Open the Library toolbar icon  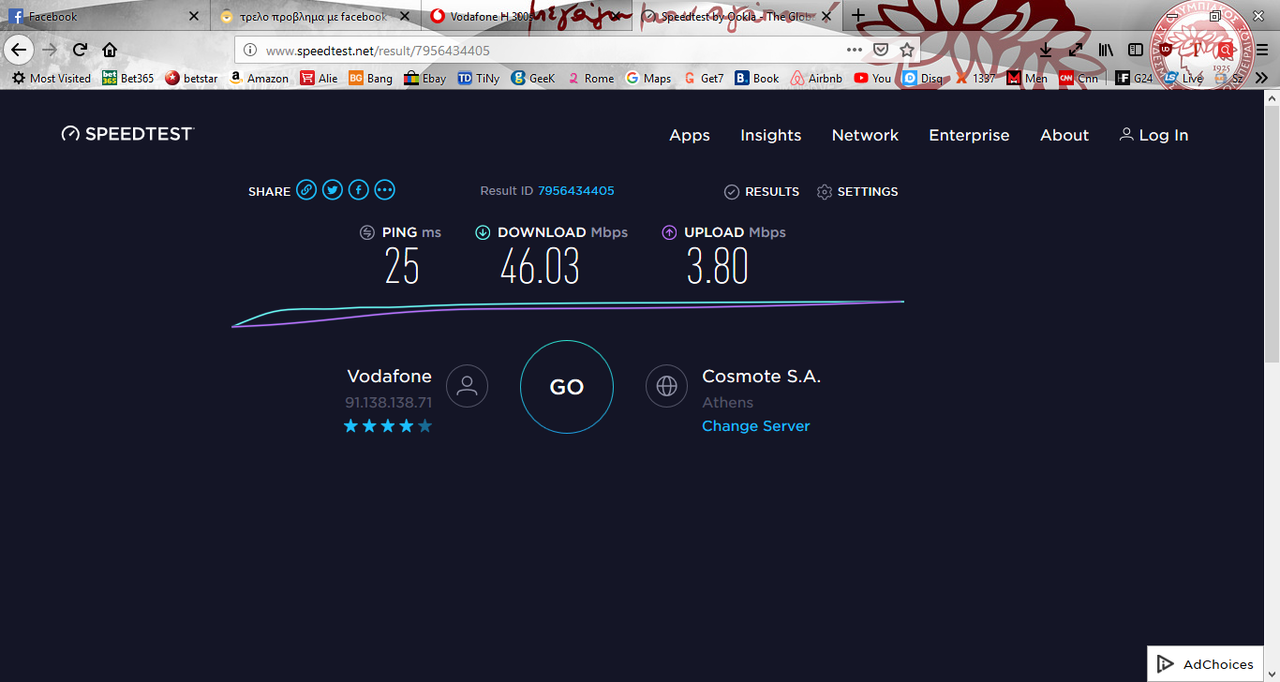(x=1106, y=49)
